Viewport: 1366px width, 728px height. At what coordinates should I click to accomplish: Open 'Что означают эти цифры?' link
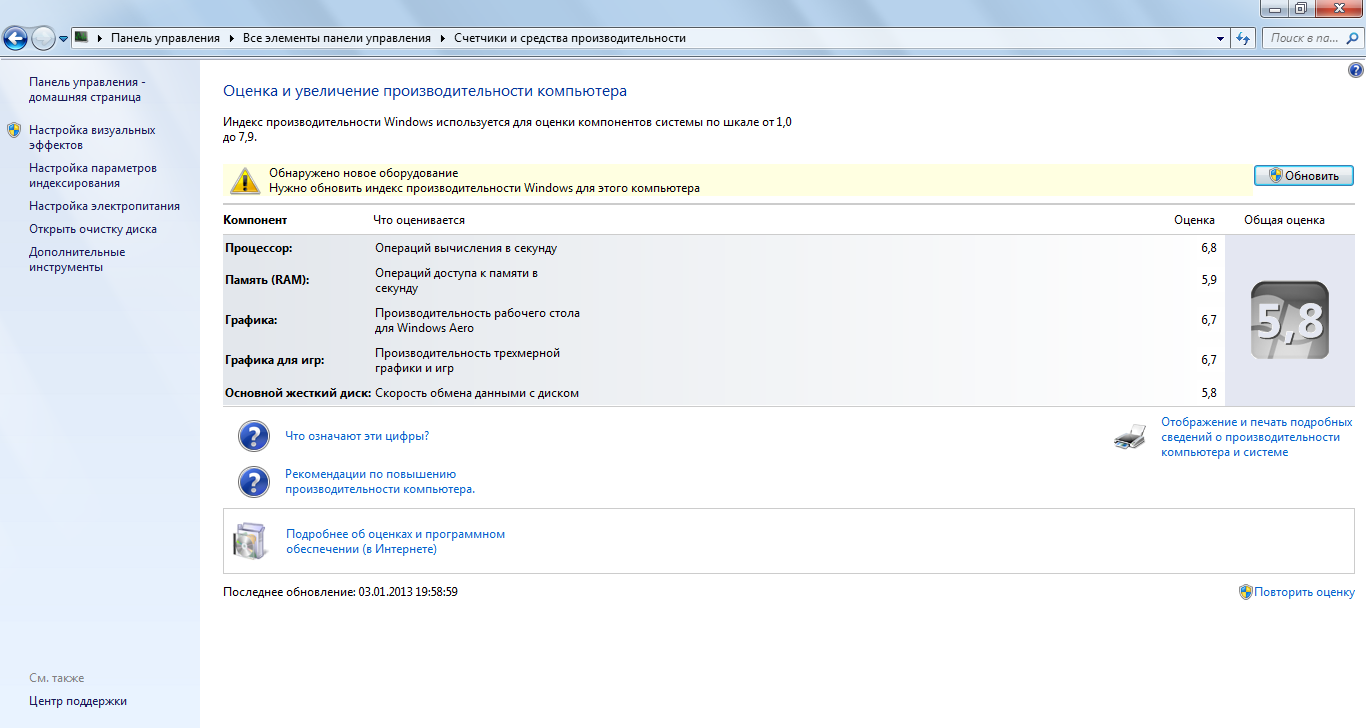coord(357,436)
